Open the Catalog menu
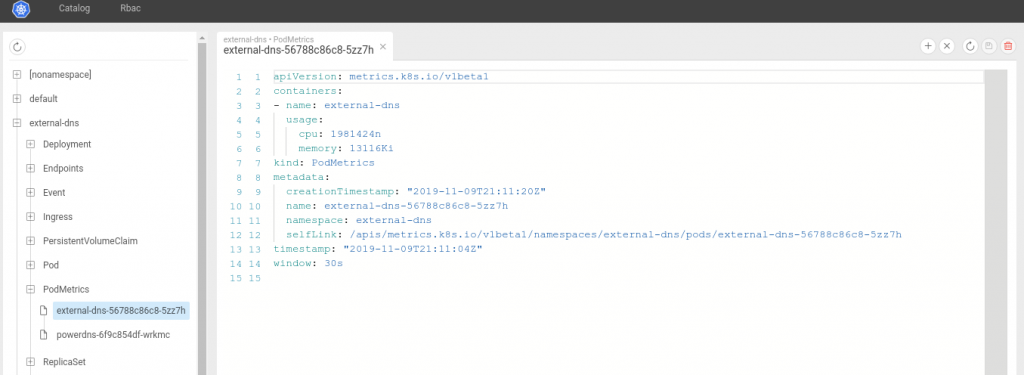Viewport: 1024px width, 375px height. tap(74, 9)
